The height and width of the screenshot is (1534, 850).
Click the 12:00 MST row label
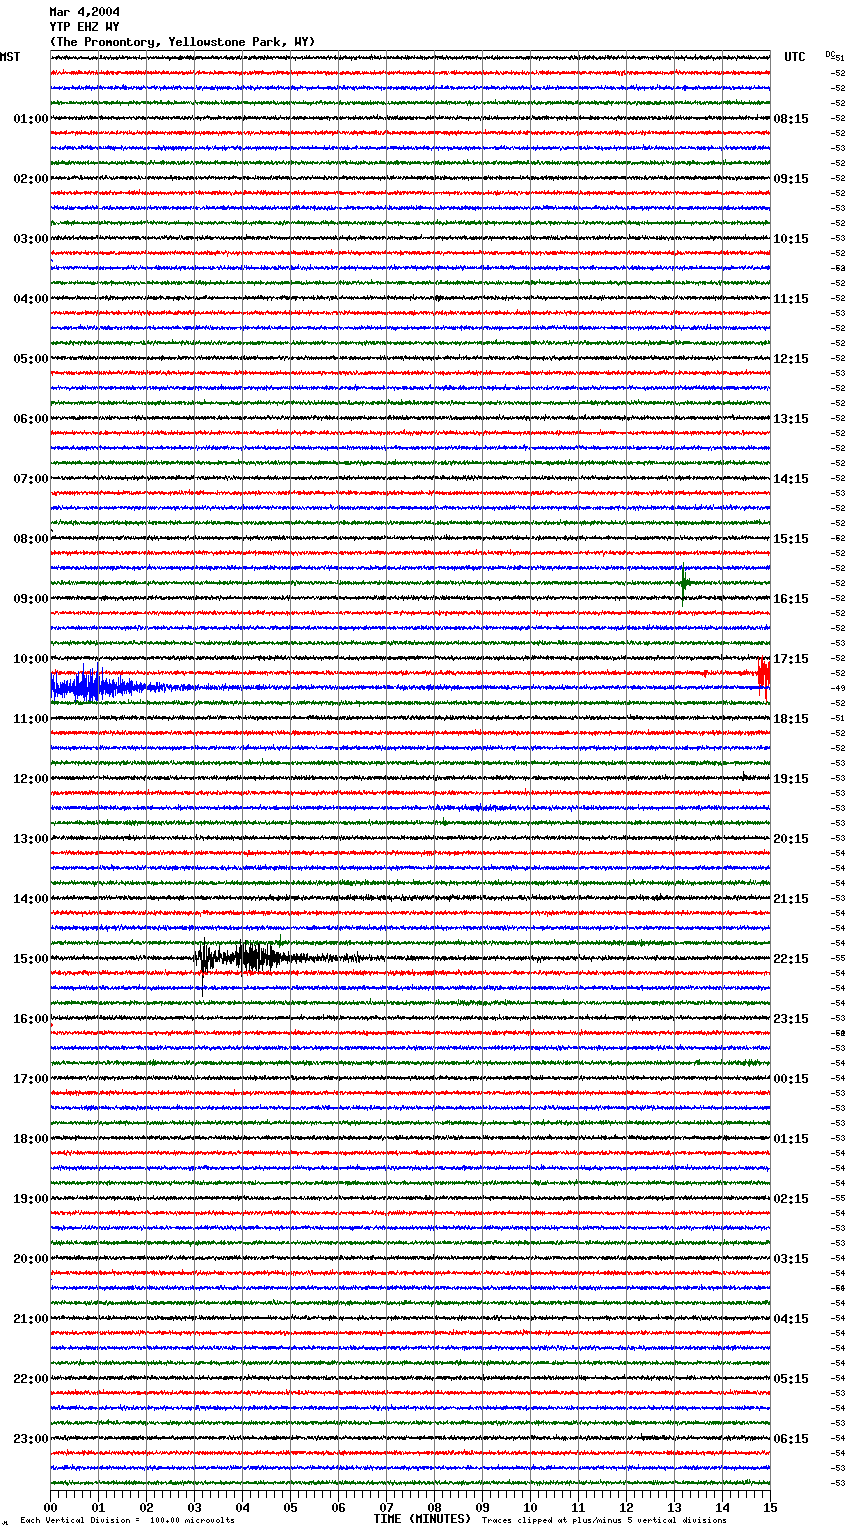coord(31,779)
